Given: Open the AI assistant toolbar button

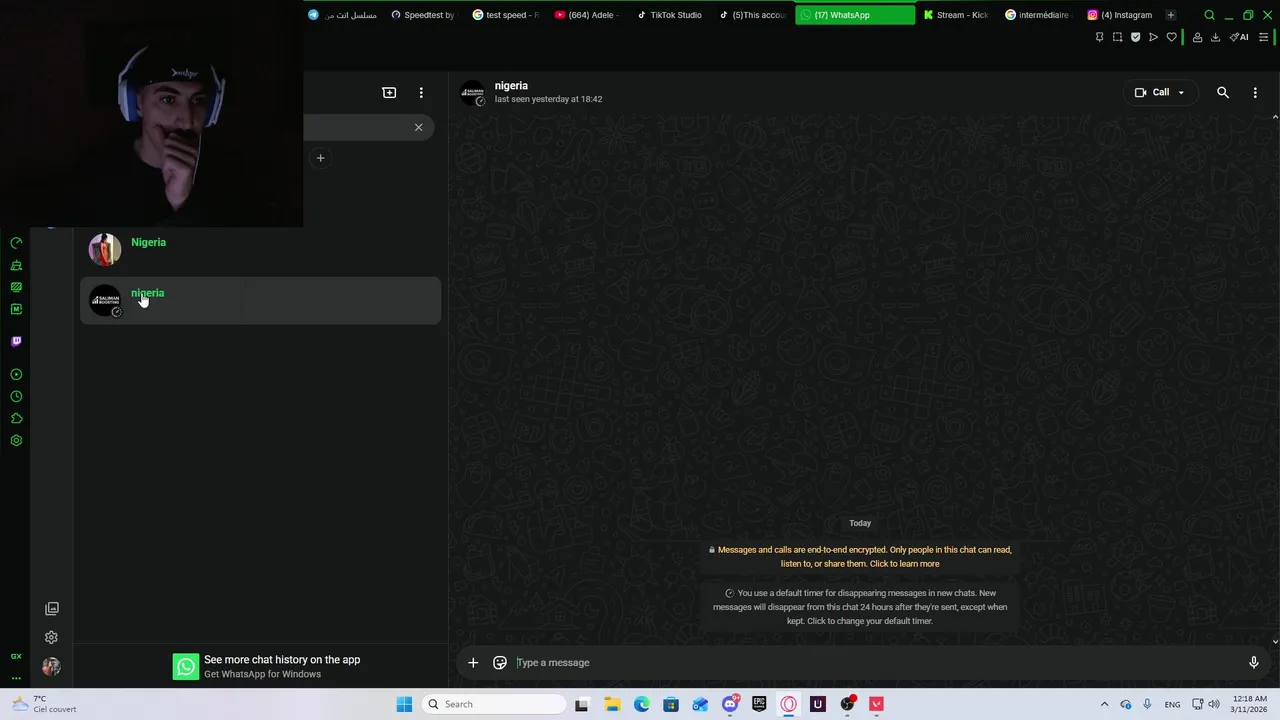Looking at the screenshot, I should click(x=1239, y=37).
